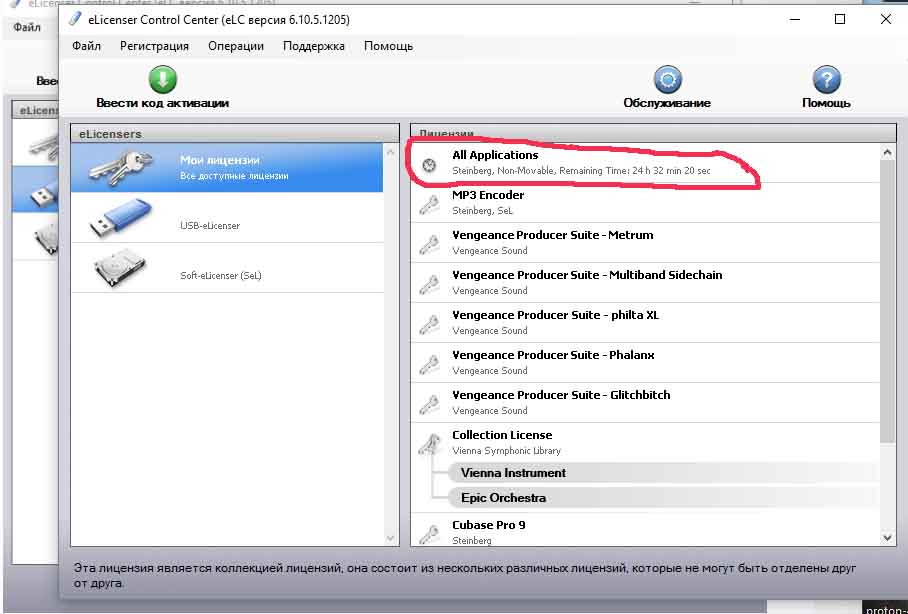Click key icon of Multiband Sidechain license
This screenshot has height=614, width=908.
(x=429, y=284)
